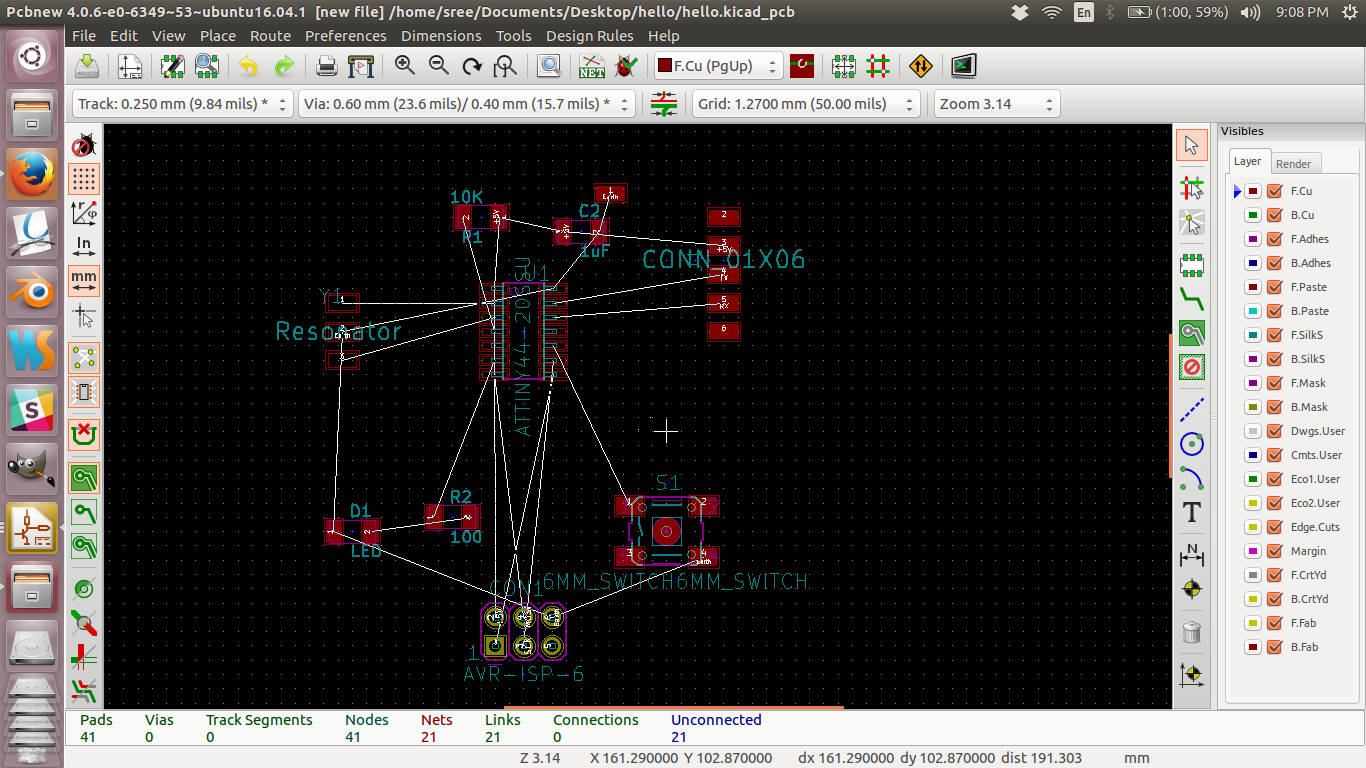The height and width of the screenshot is (768, 1366).
Task: Open the track width dropdown
Action: click(x=182, y=104)
